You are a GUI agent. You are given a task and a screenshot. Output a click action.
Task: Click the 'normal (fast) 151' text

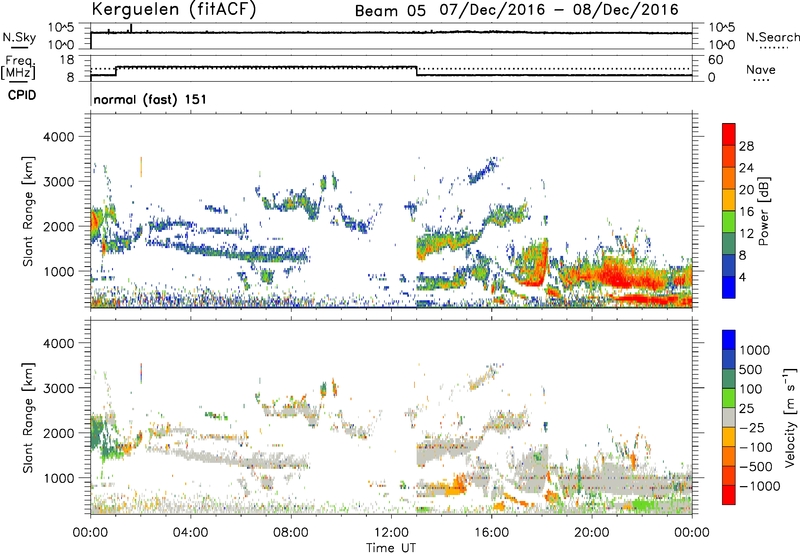click(x=150, y=99)
